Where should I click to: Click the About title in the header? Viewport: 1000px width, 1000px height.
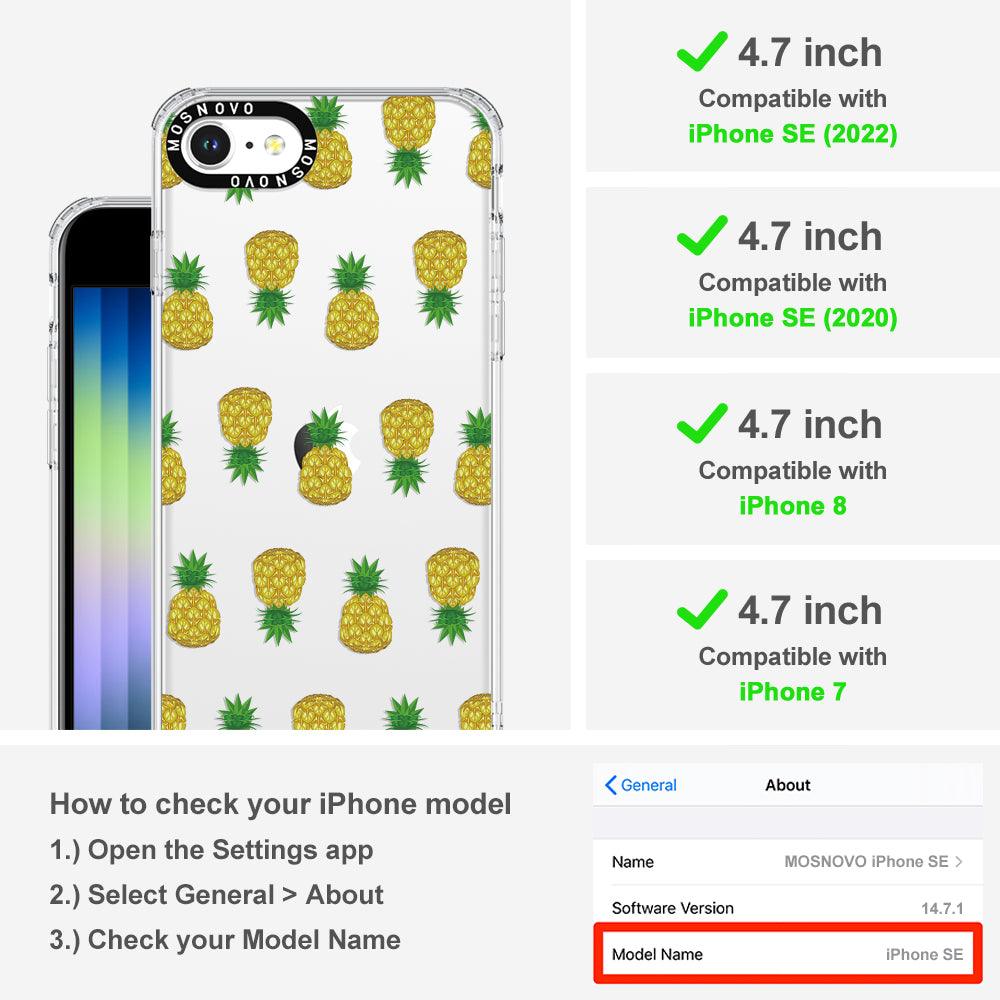point(788,785)
